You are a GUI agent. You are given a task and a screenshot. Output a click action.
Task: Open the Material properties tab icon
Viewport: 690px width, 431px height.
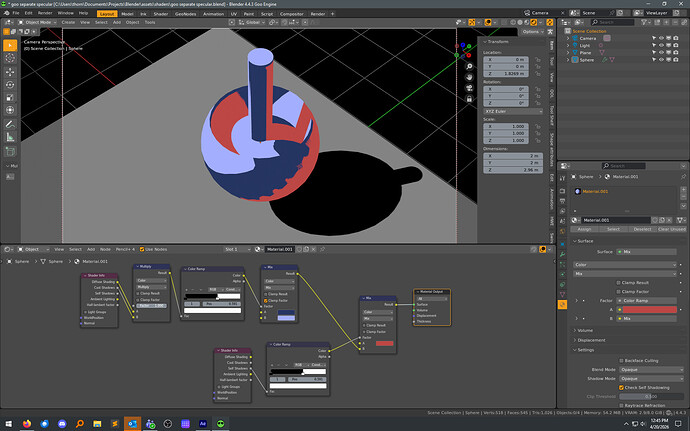pyautogui.click(x=562, y=305)
